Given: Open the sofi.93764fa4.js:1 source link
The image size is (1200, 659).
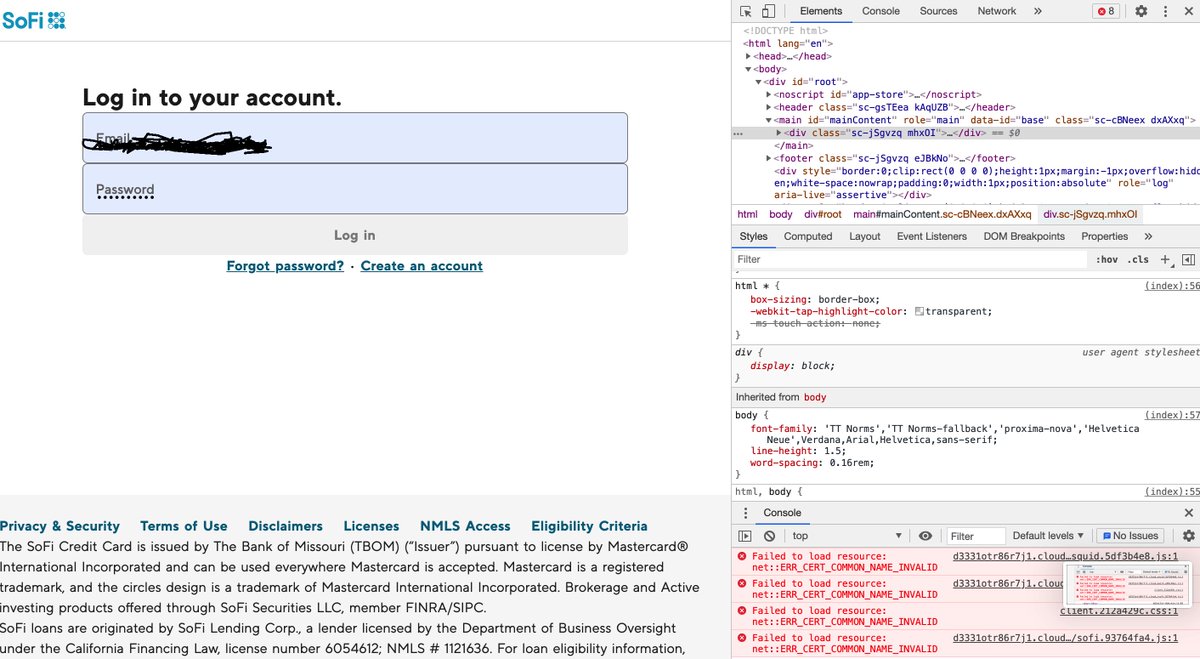Looking at the screenshot, I should click(1065, 637).
